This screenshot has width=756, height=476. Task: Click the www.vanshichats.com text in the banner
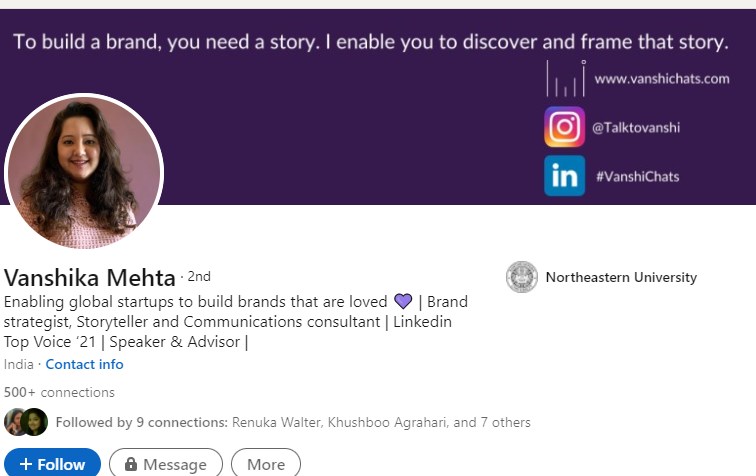pos(661,78)
